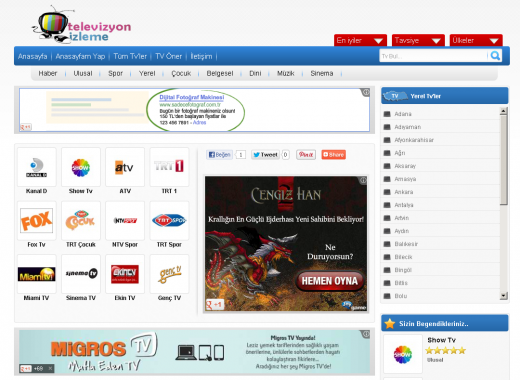Click the Yerel Tvler list scroll down arrow

click(x=504, y=296)
